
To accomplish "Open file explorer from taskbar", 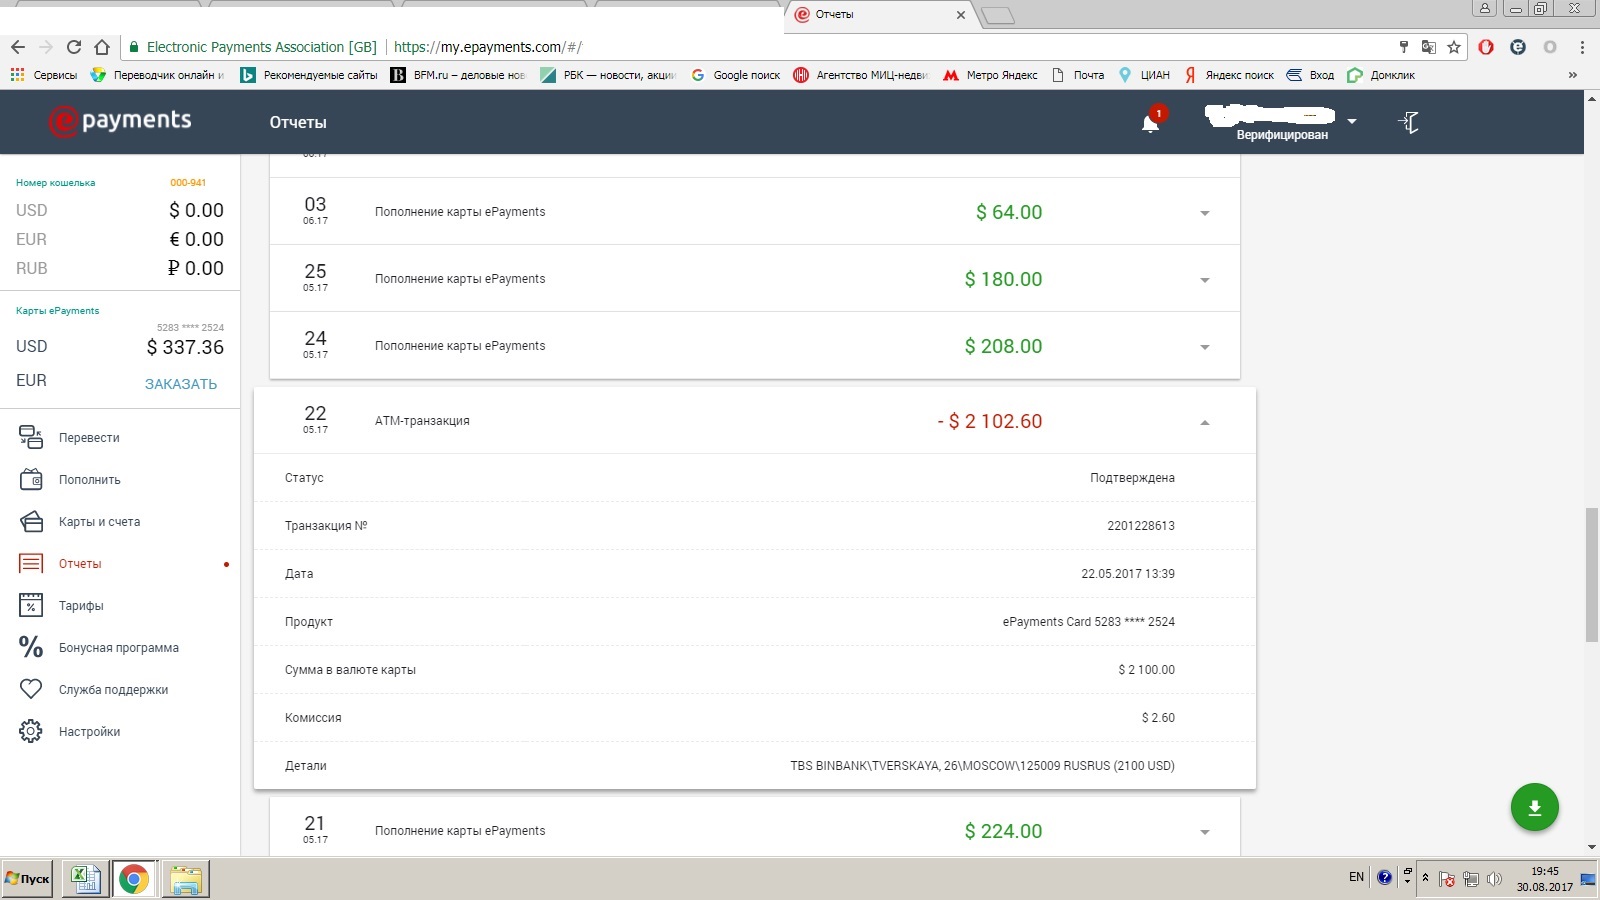I will click(x=186, y=879).
